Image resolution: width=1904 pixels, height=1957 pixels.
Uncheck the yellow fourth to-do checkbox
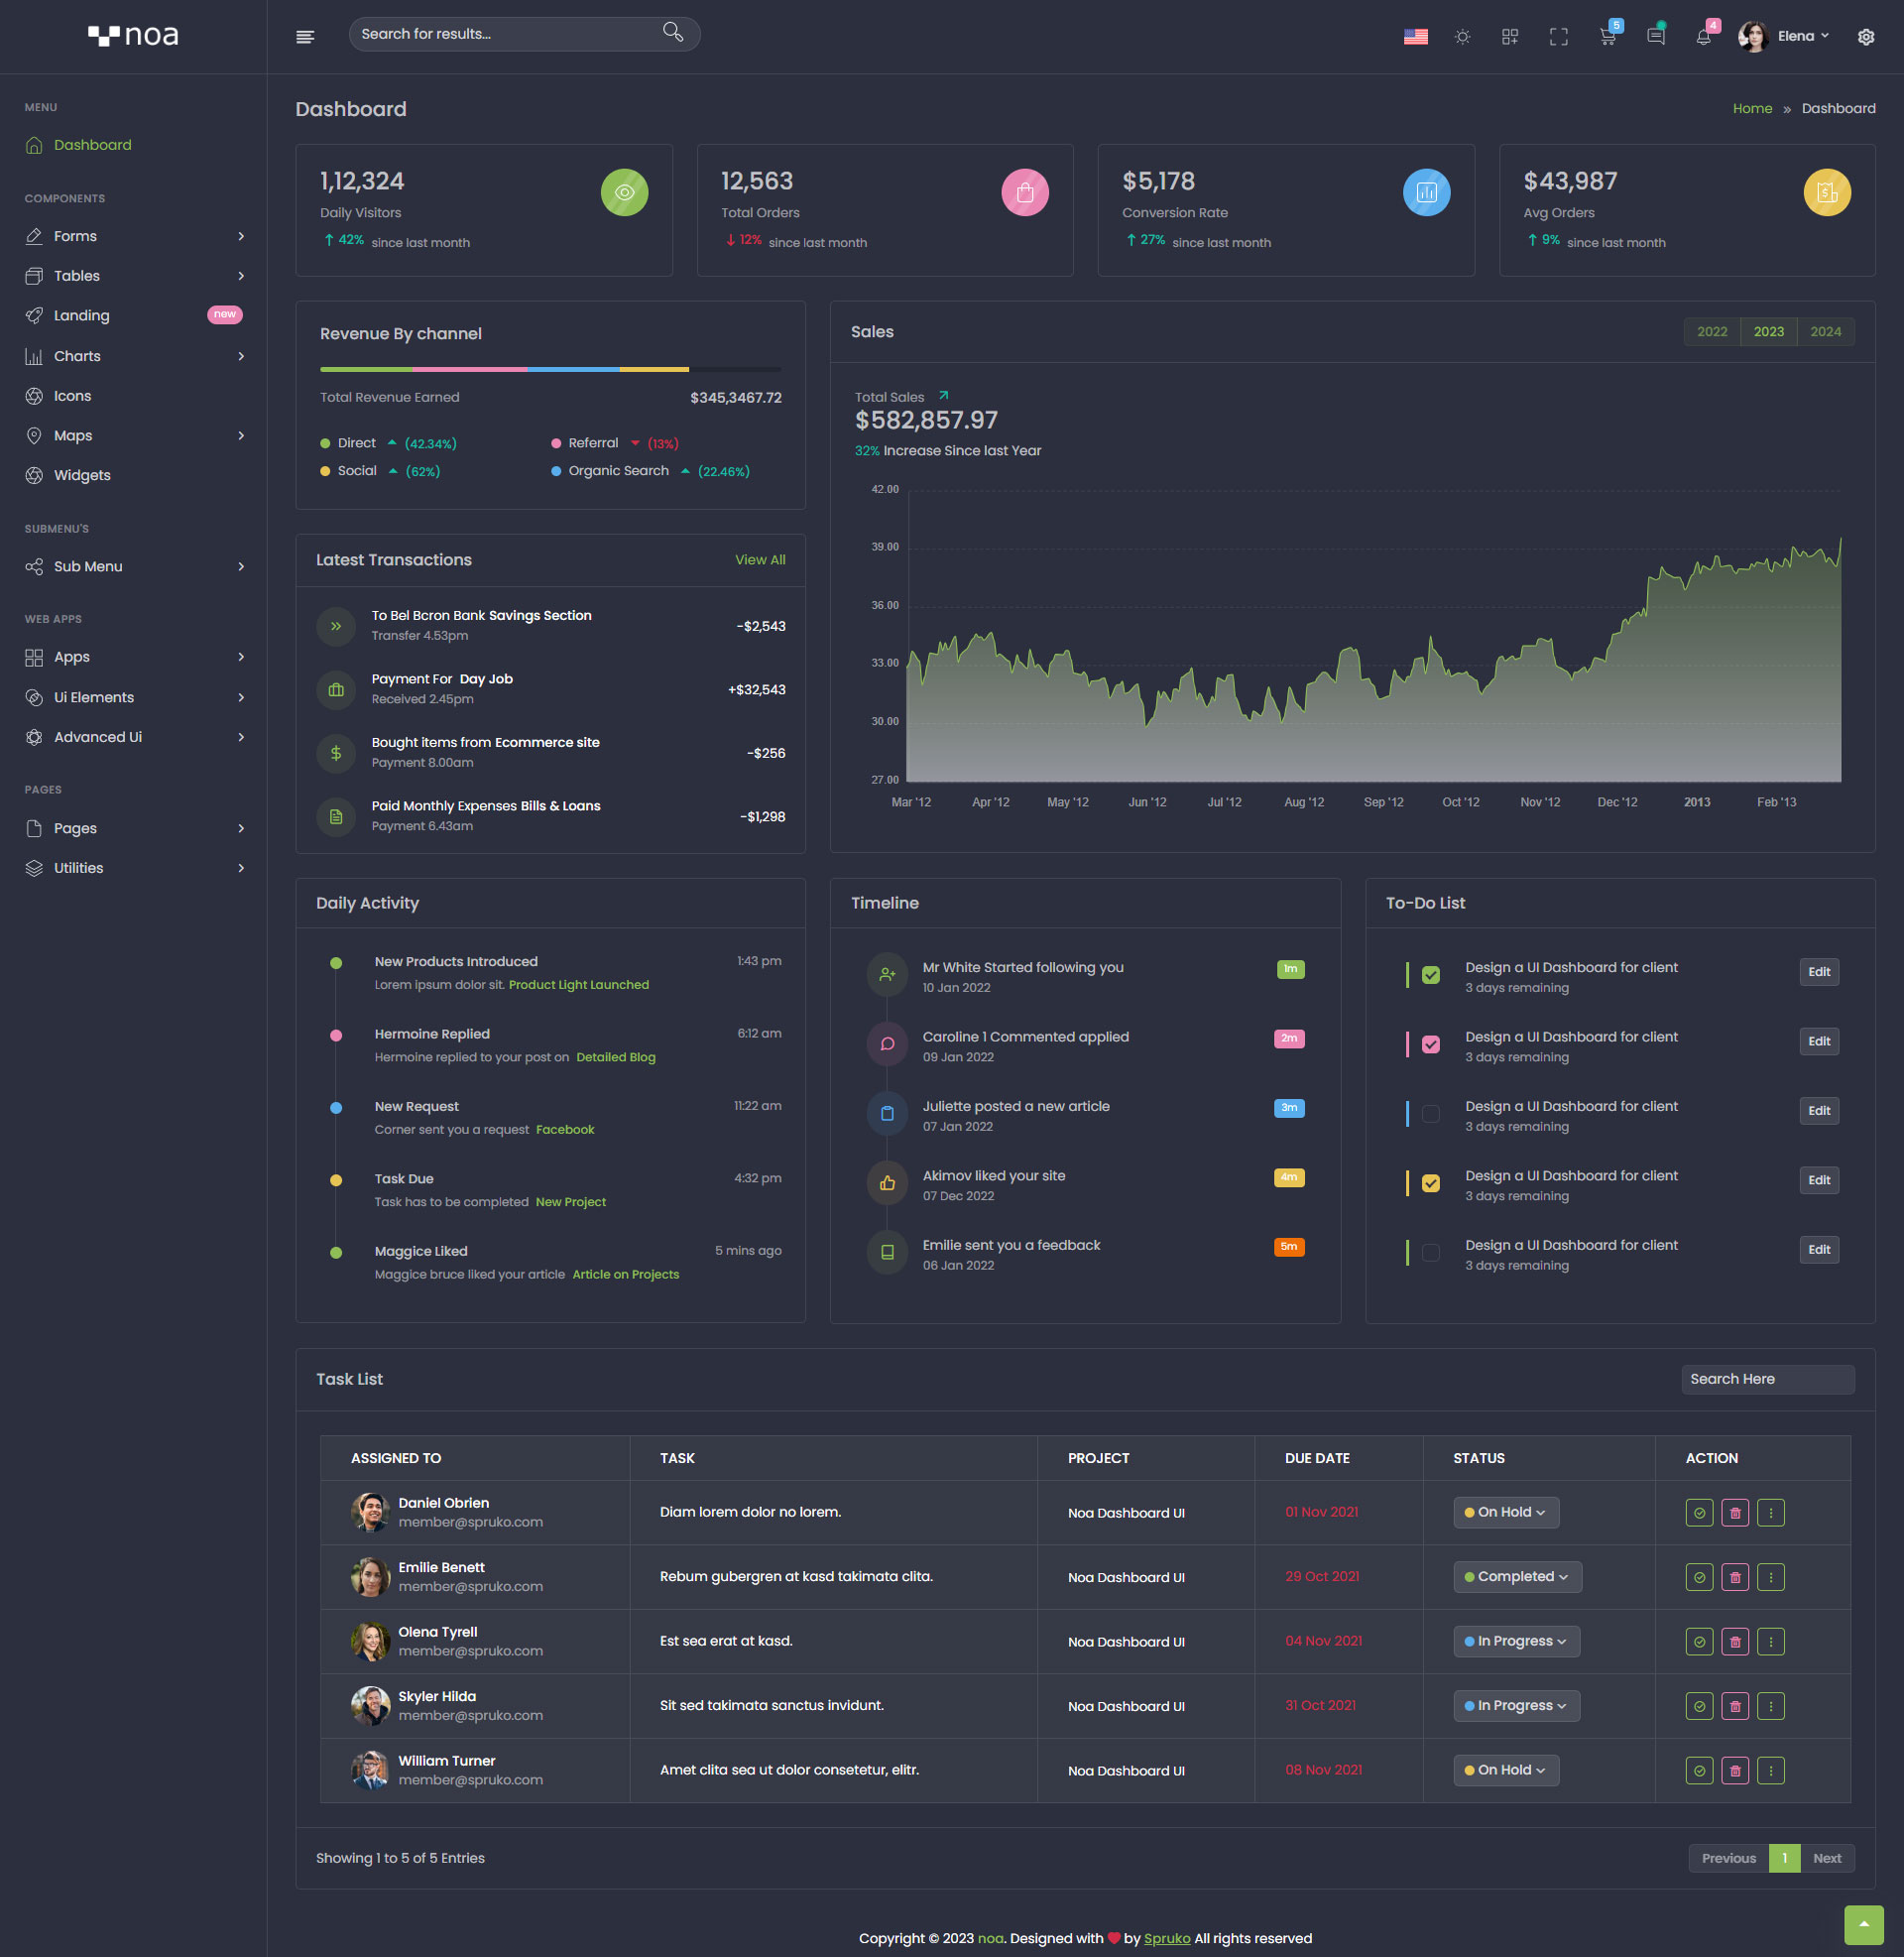(x=1431, y=1183)
